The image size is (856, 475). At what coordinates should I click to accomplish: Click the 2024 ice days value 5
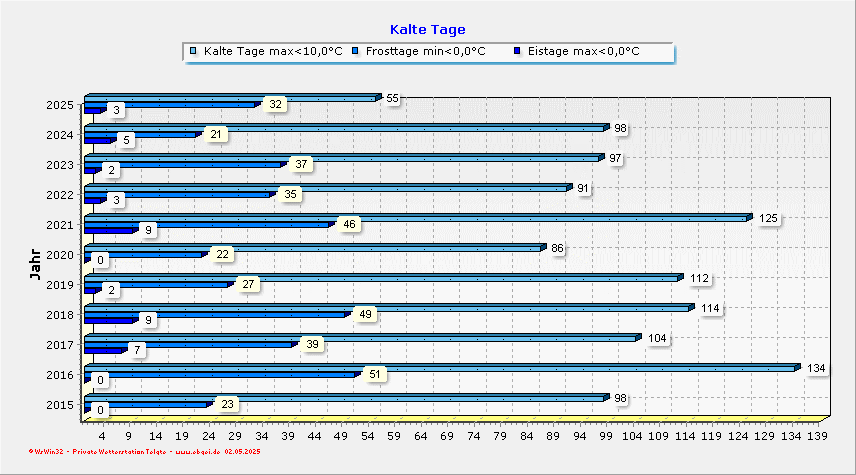tap(126, 140)
